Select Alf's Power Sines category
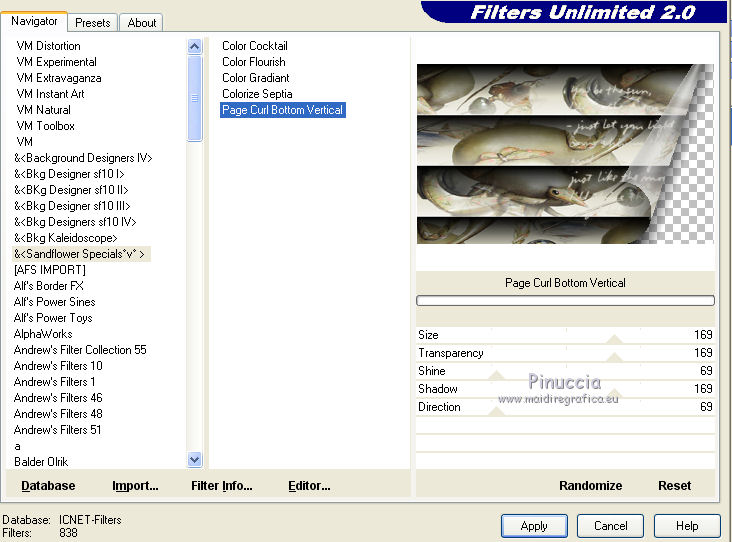732x542 pixels. [x=54, y=302]
